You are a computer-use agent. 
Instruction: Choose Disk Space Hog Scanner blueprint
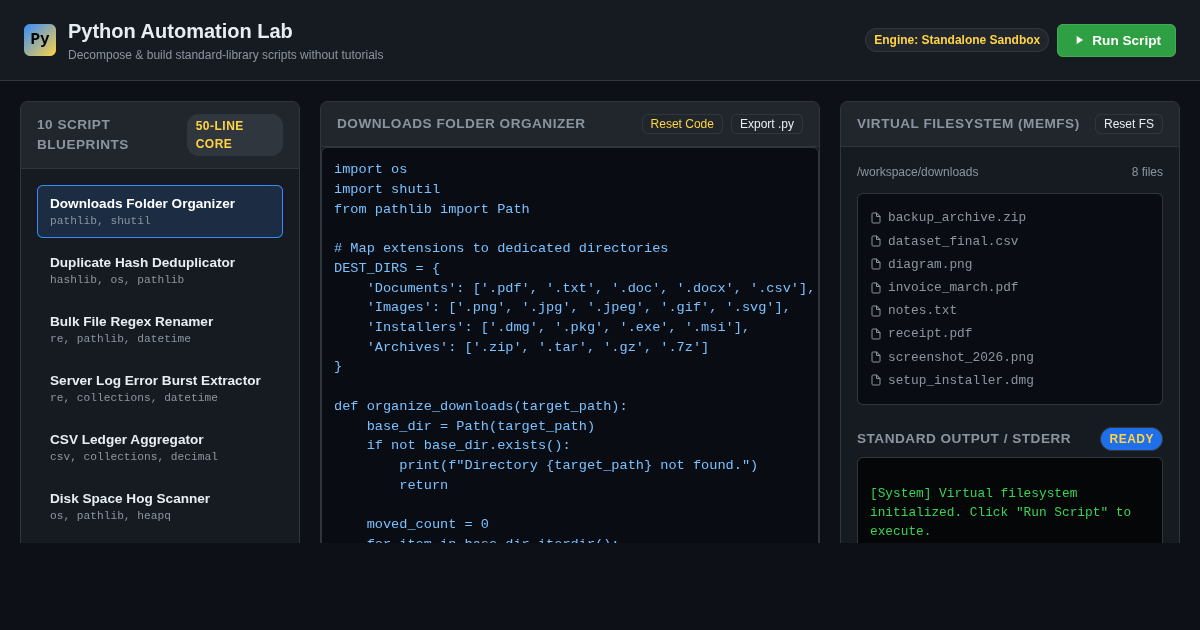pyautogui.click(x=160, y=506)
